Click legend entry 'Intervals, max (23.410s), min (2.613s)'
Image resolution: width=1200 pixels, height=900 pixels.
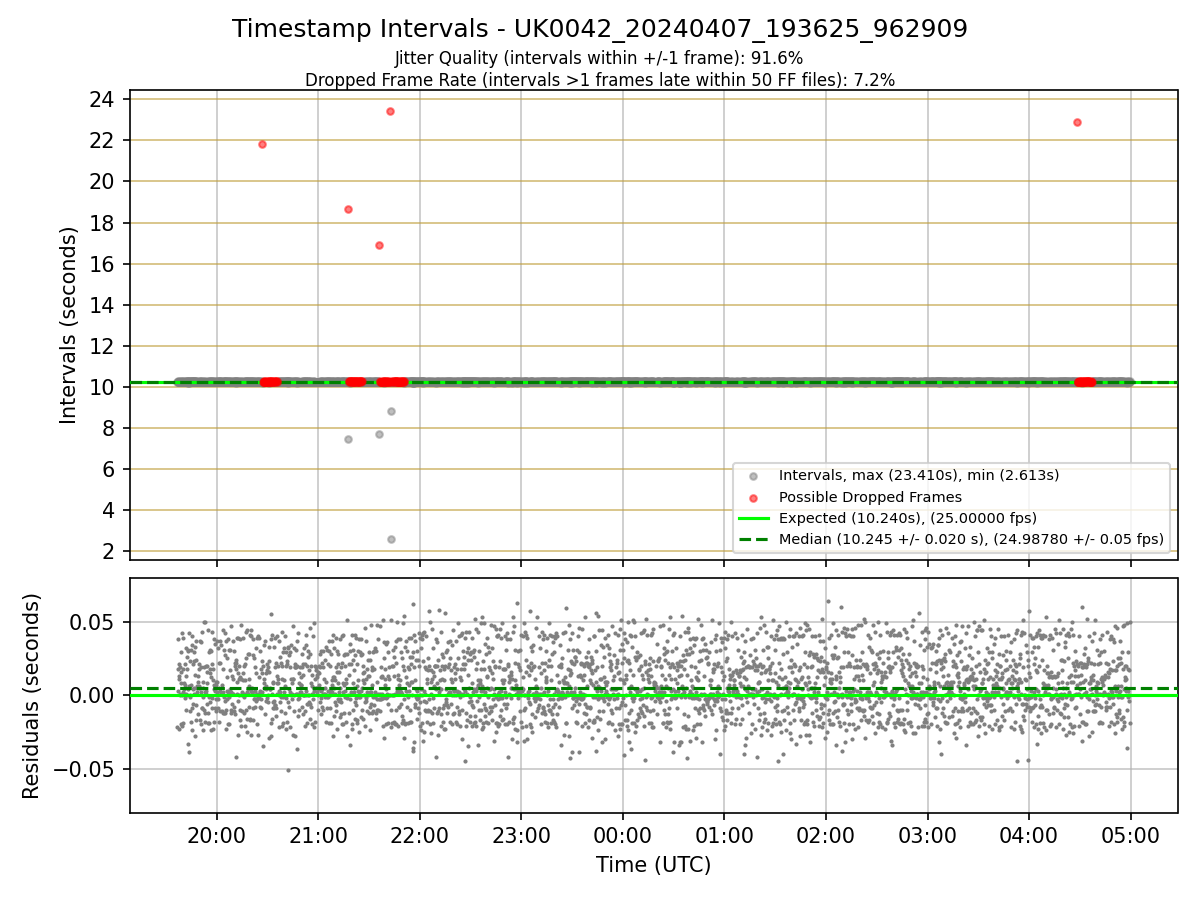coord(919,475)
